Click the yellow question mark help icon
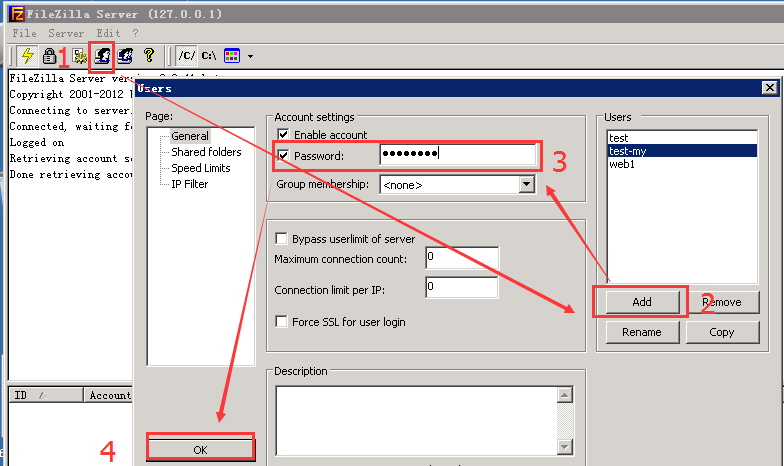Screen dimensions: 784x466 149,56
